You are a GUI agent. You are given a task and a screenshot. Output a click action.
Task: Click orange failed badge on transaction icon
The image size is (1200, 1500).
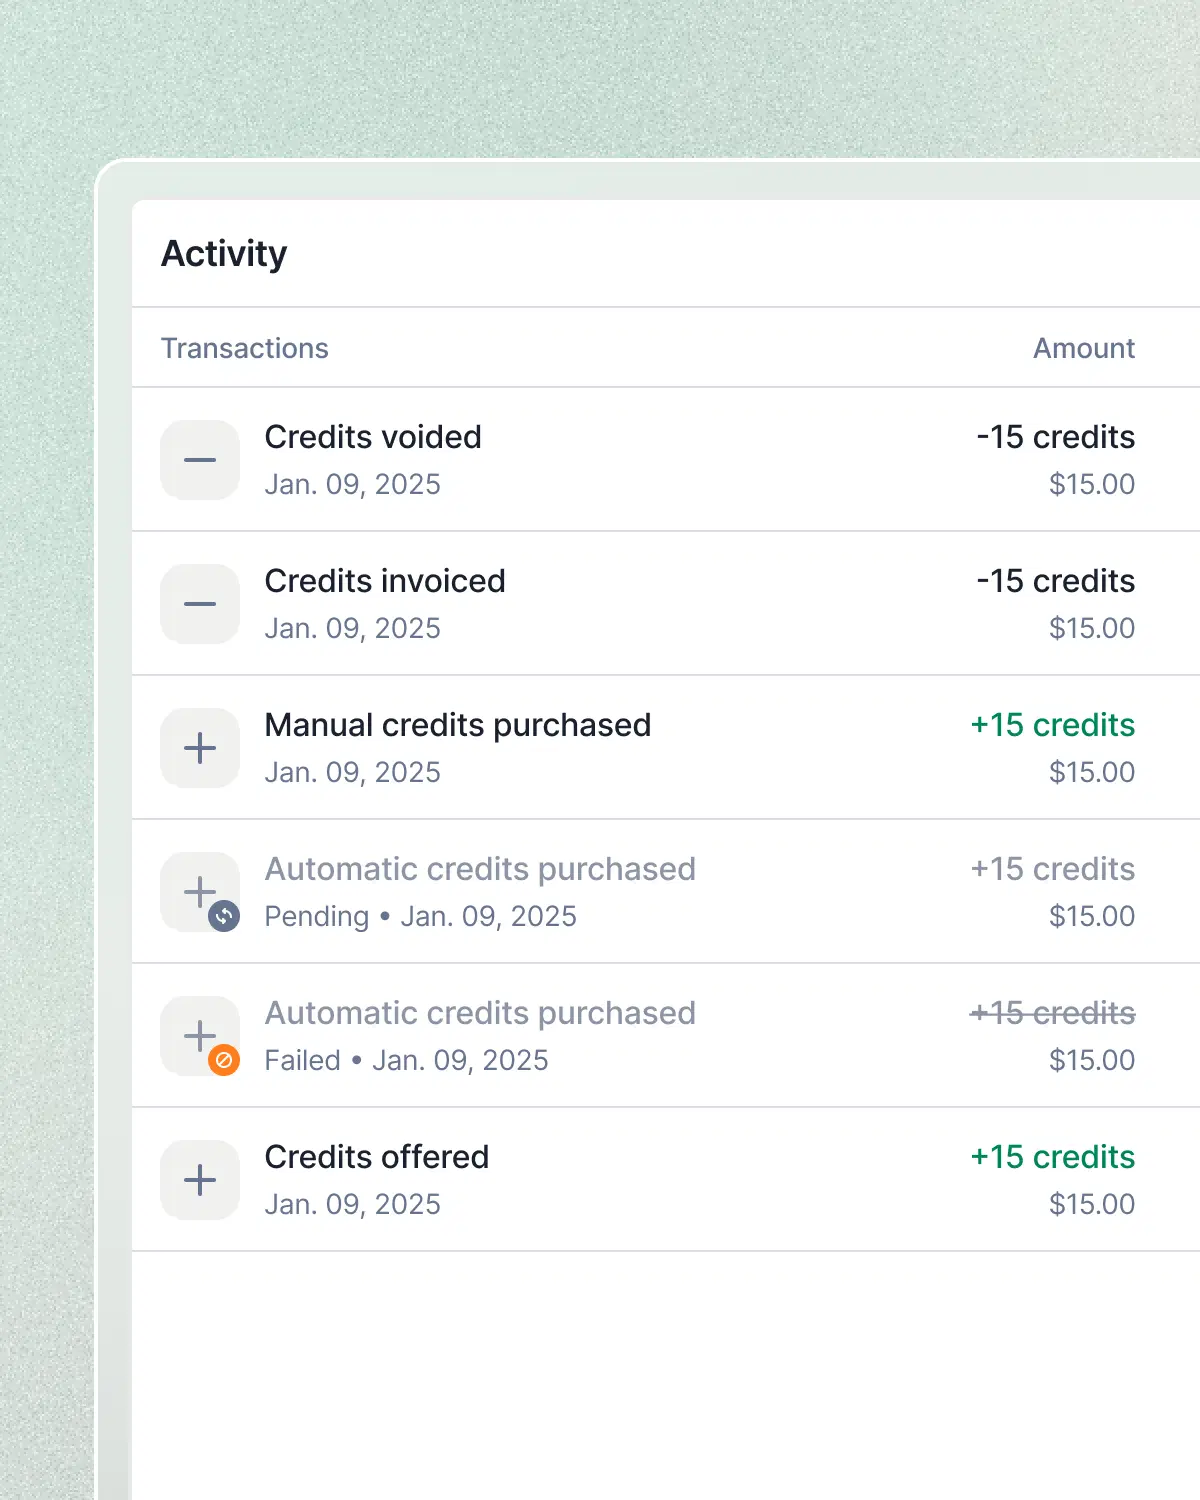[x=224, y=1060]
